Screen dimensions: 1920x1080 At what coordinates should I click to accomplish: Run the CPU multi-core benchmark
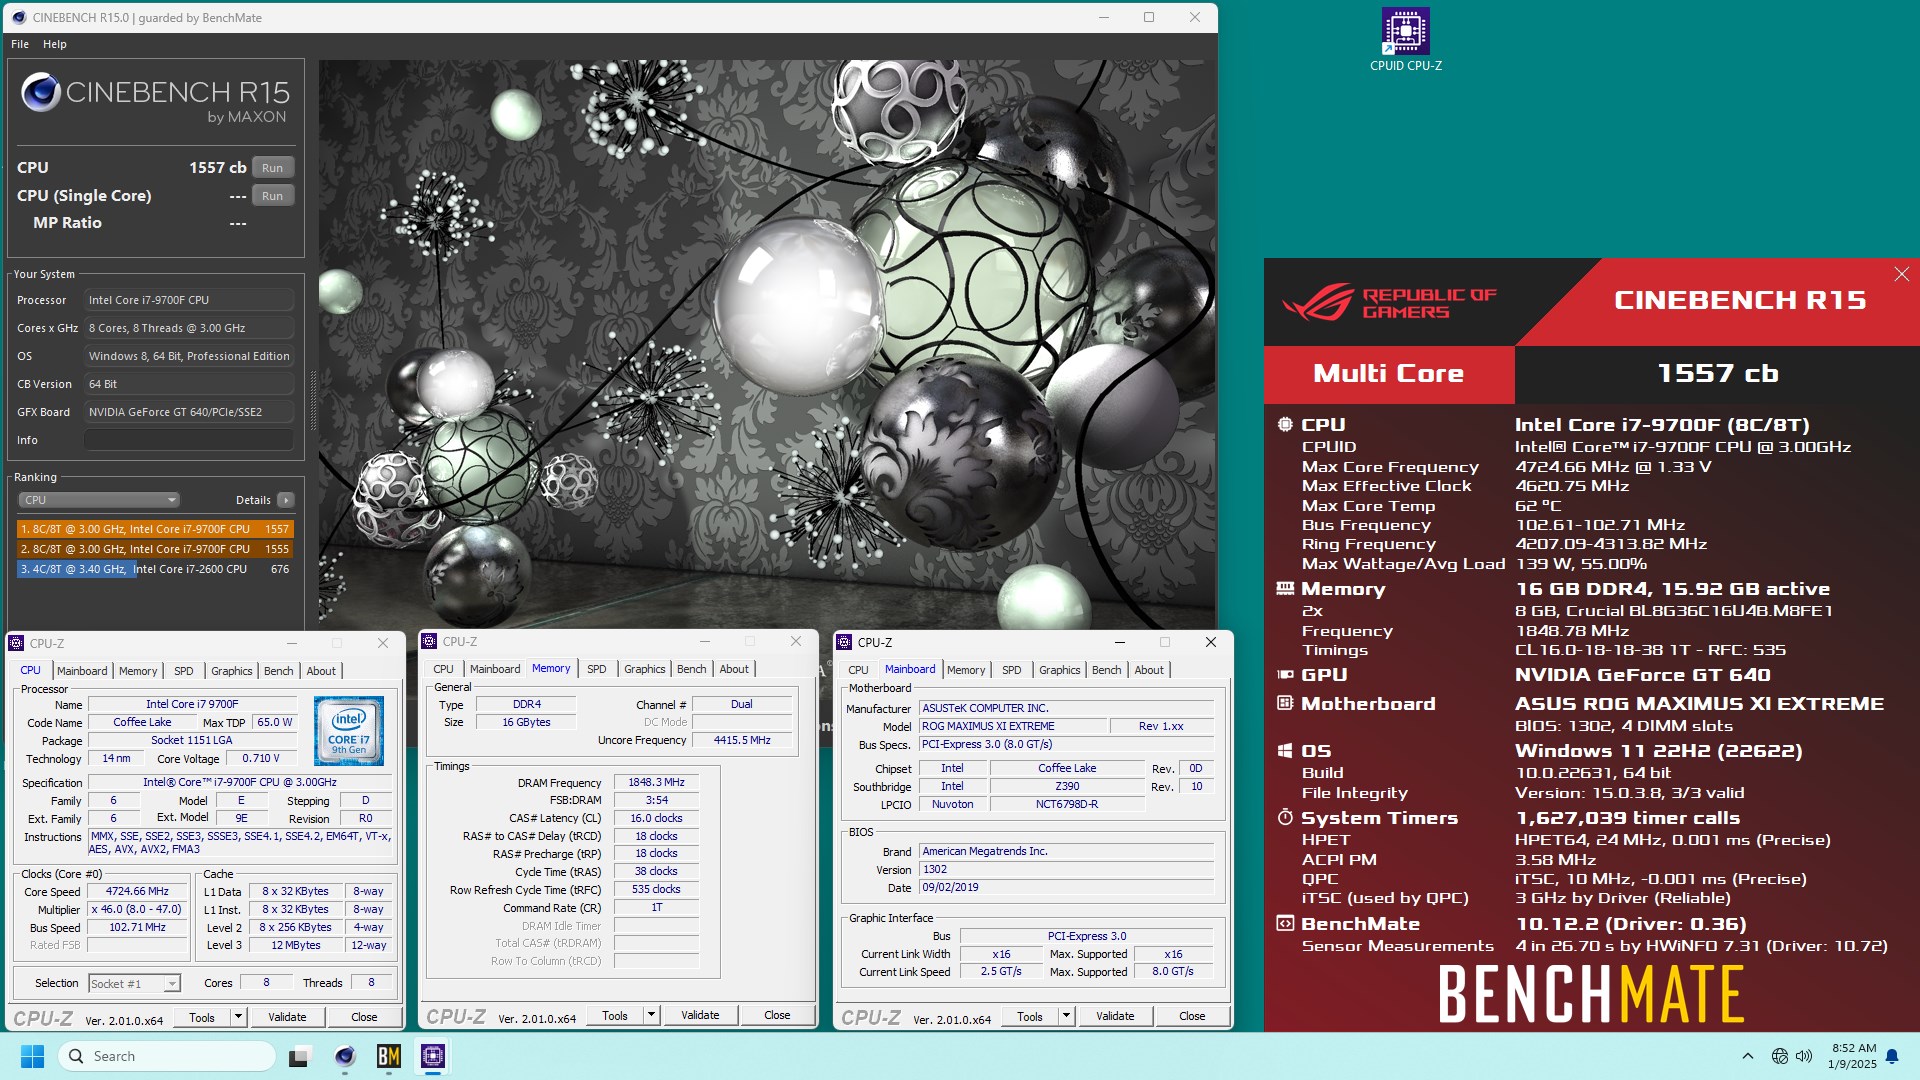tap(272, 168)
